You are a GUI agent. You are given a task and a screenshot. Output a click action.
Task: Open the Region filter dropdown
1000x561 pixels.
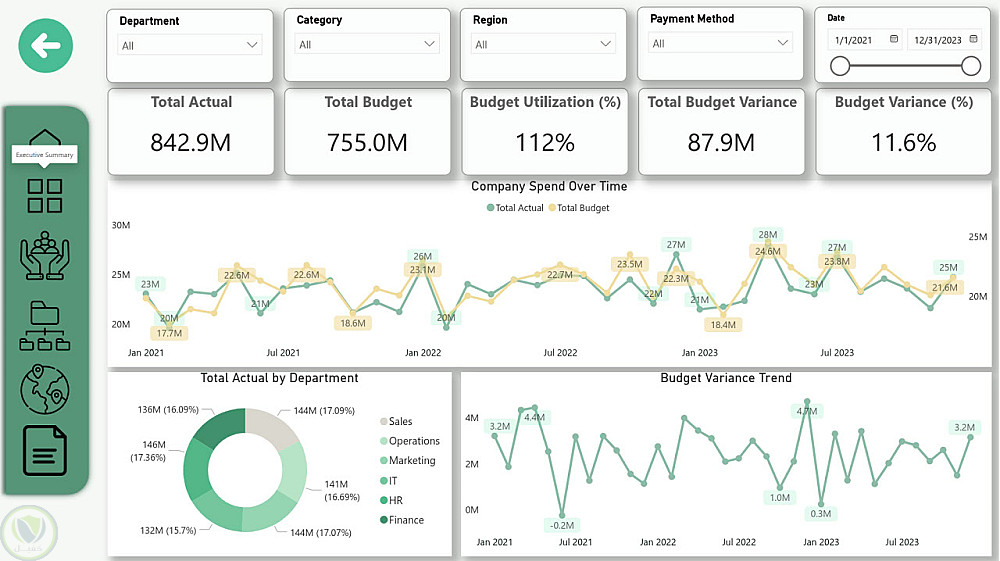point(606,44)
